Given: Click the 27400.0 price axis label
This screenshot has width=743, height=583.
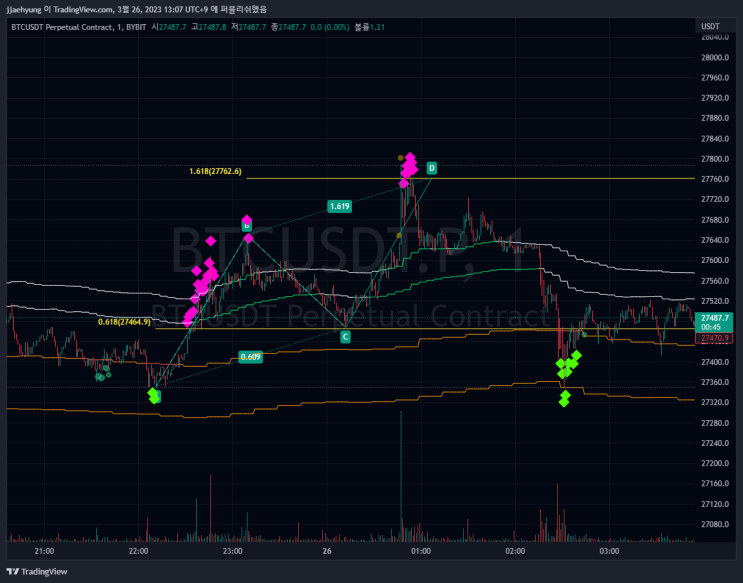Looking at the screenshot, I should pyautogui.click(x=715, y=362).
